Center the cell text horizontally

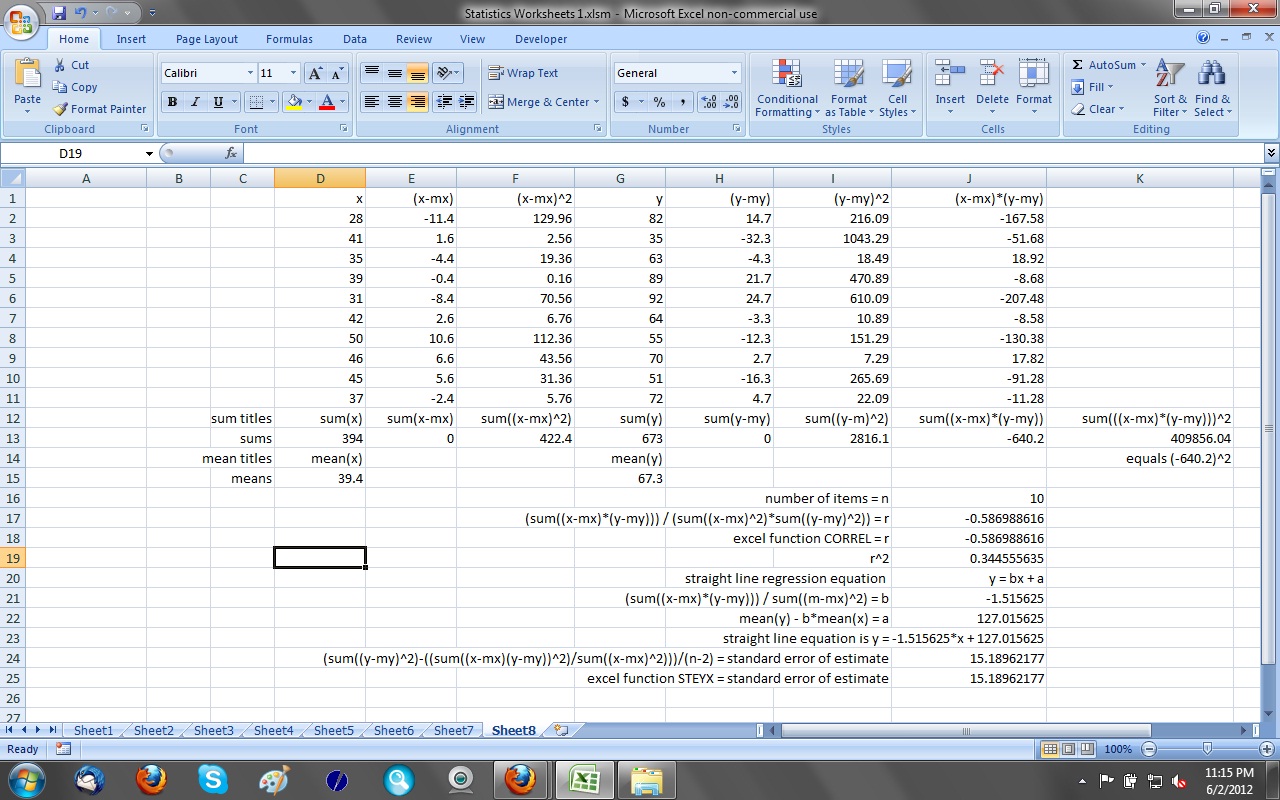(x=395, y=102)
